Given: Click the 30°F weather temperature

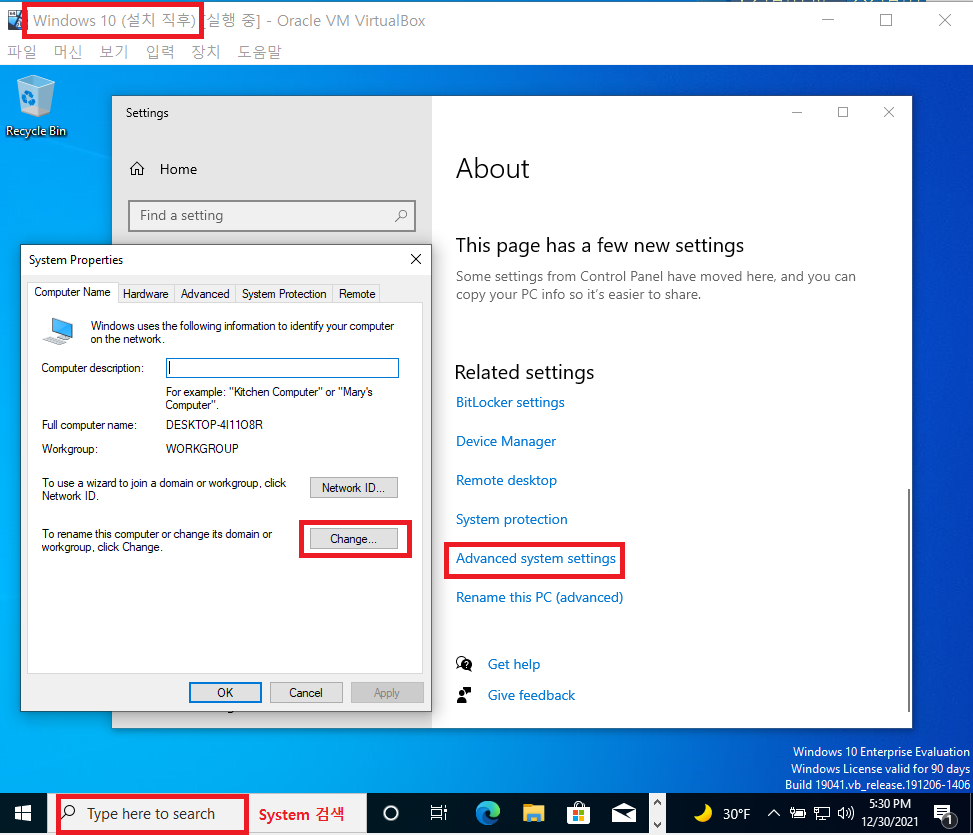Looking at the screenshot, I should click(736, 813).
